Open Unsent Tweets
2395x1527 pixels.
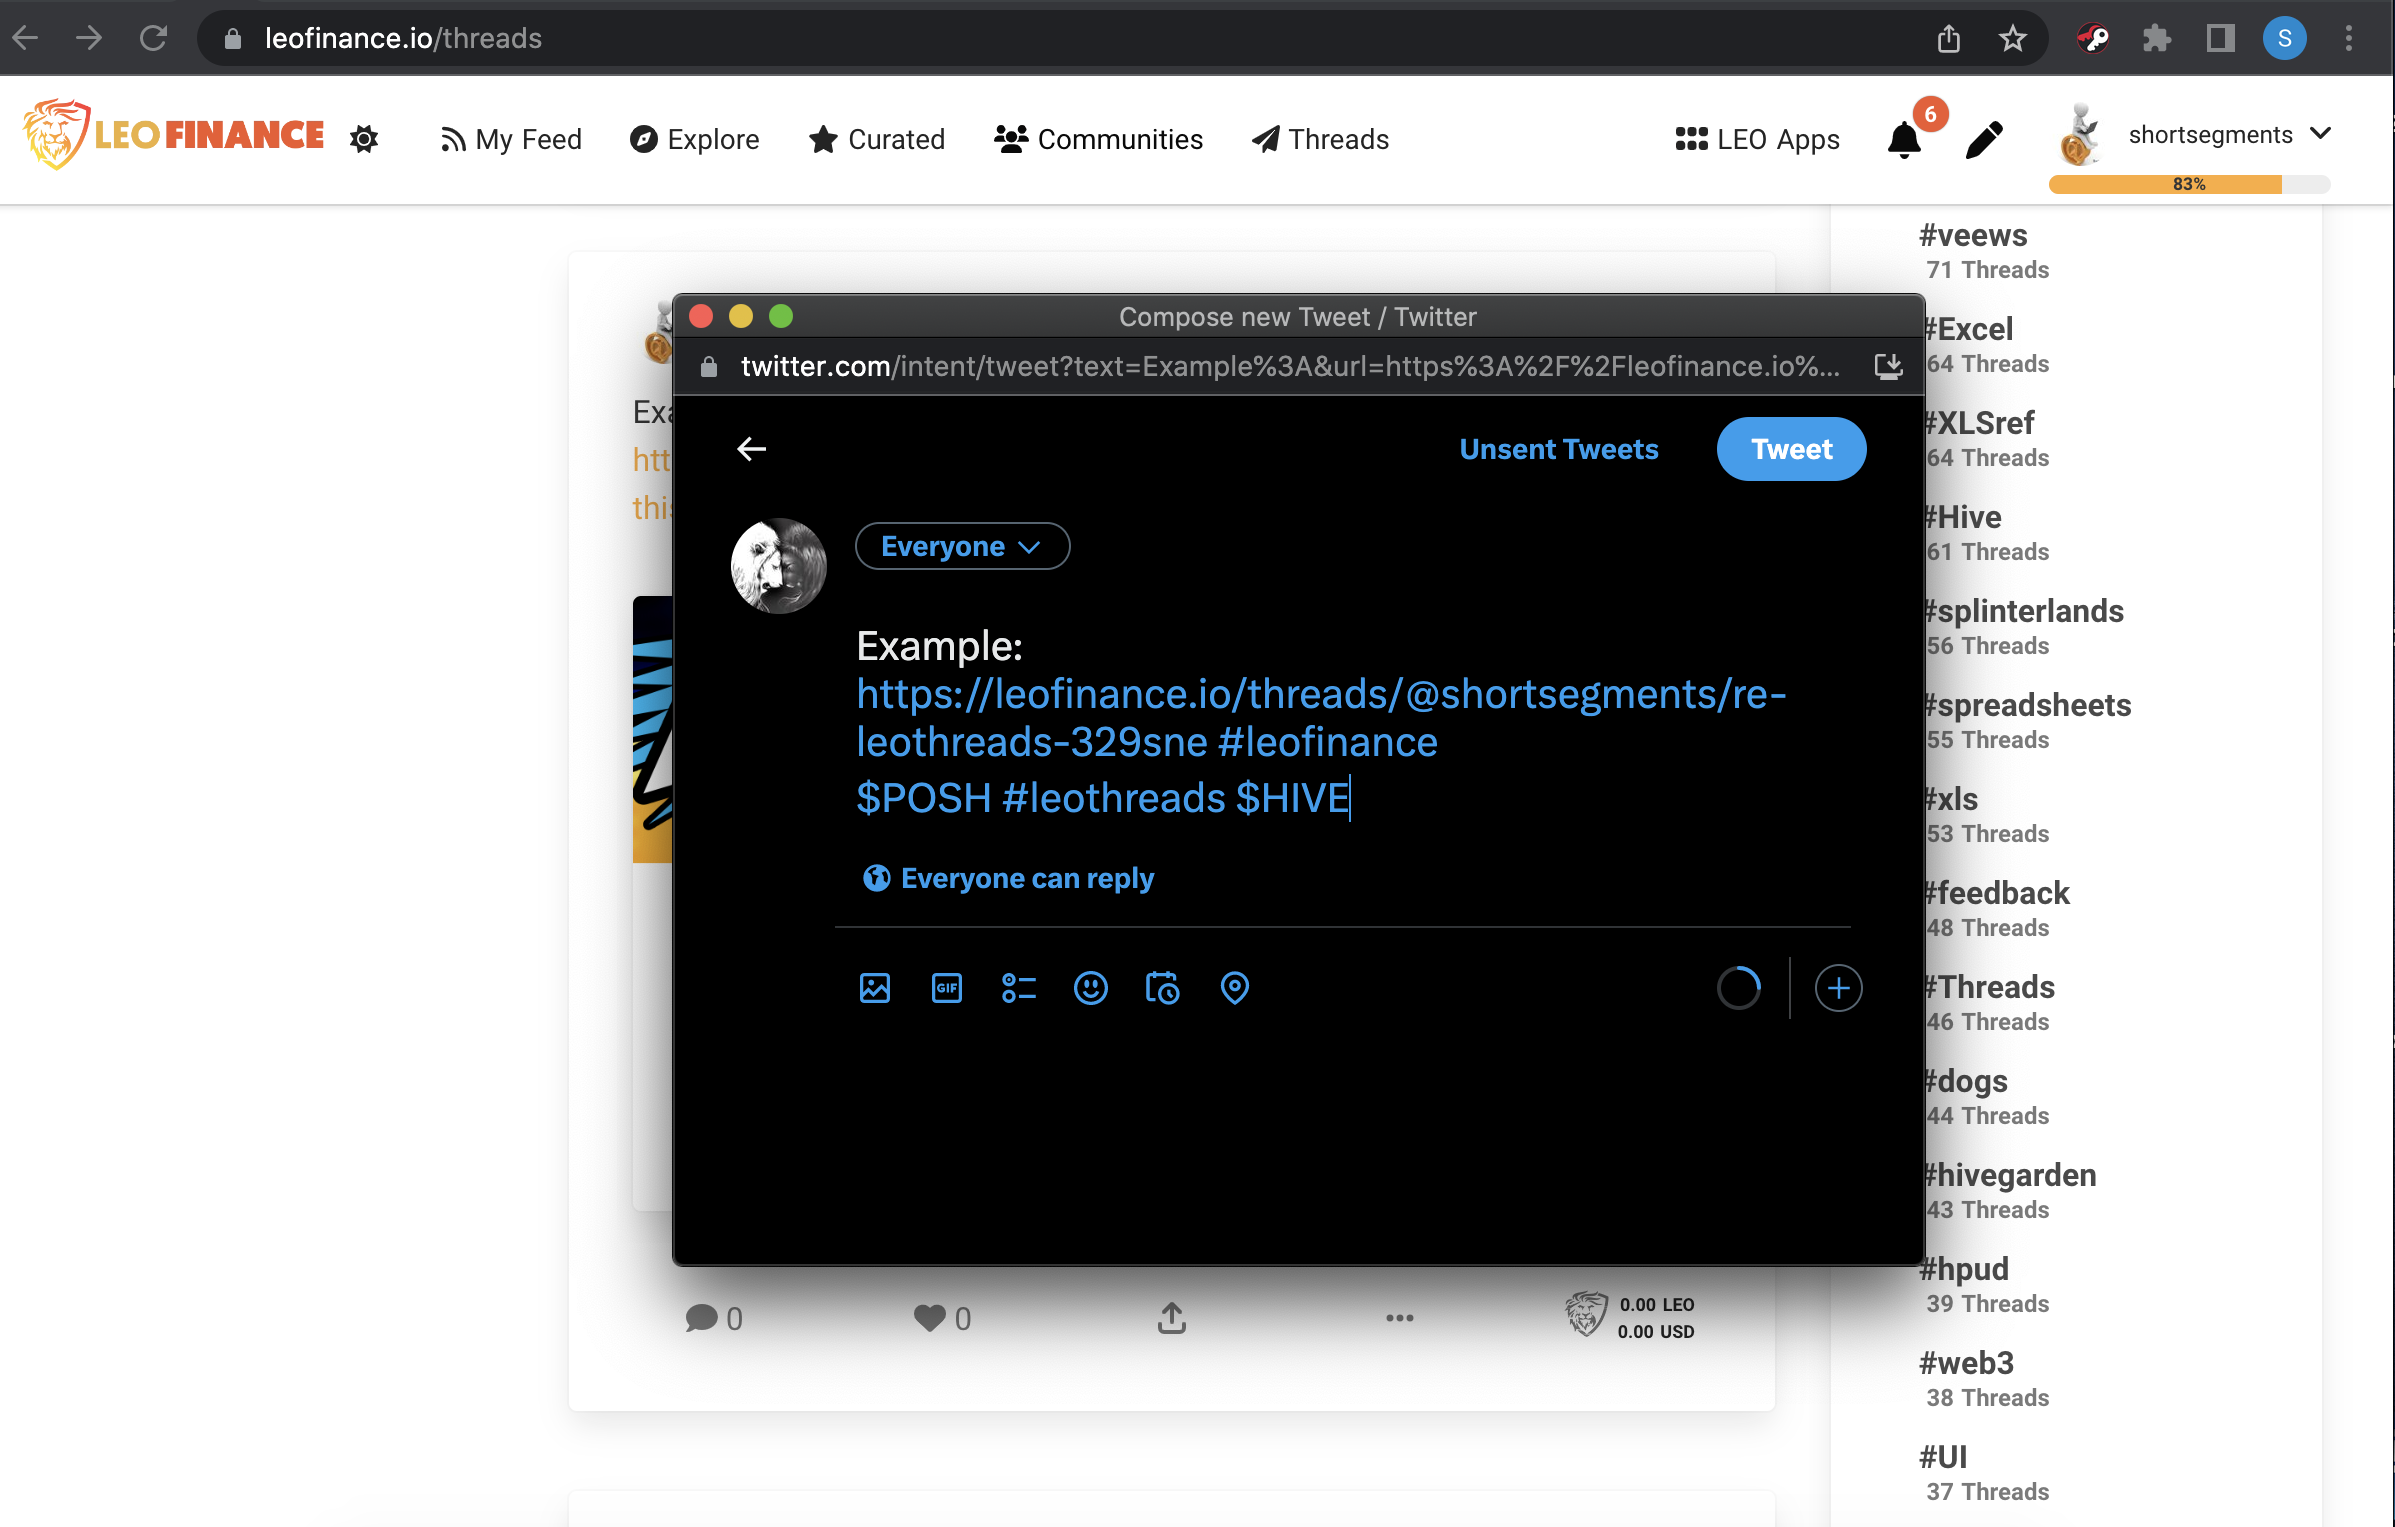click(1558, 449)
